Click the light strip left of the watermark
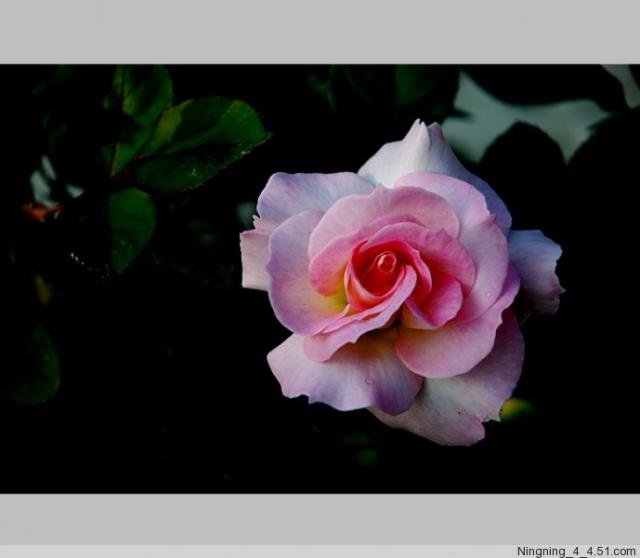Screen dimensions: 640x558 coord(250,551)
